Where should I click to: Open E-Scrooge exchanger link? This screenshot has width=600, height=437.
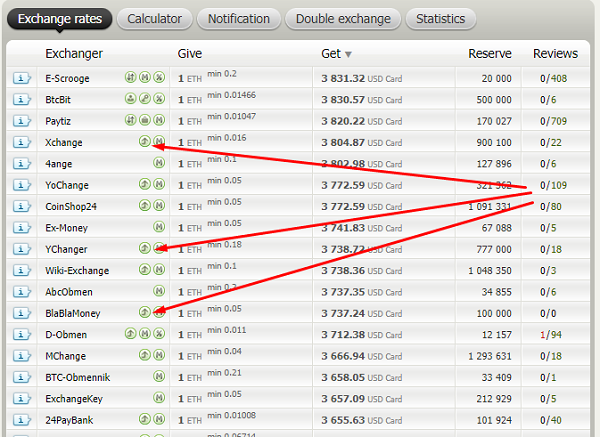pyautogui.click(x=67, y=78)
